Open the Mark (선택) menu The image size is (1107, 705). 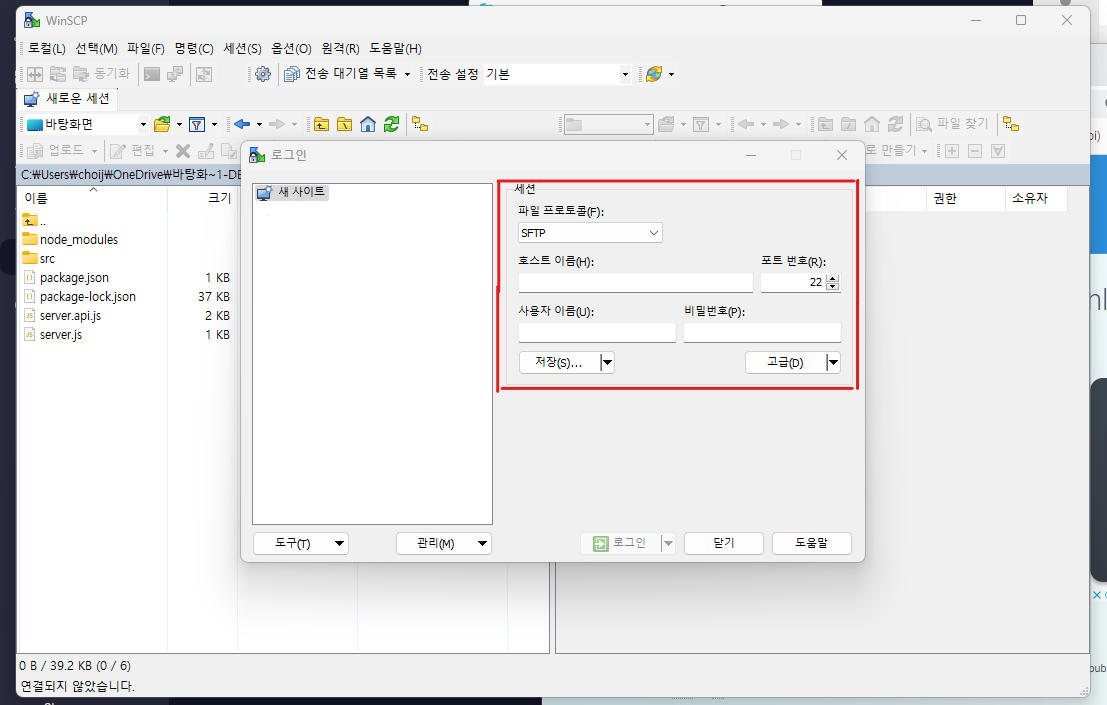pyautogui.click(x=97, y=49)
